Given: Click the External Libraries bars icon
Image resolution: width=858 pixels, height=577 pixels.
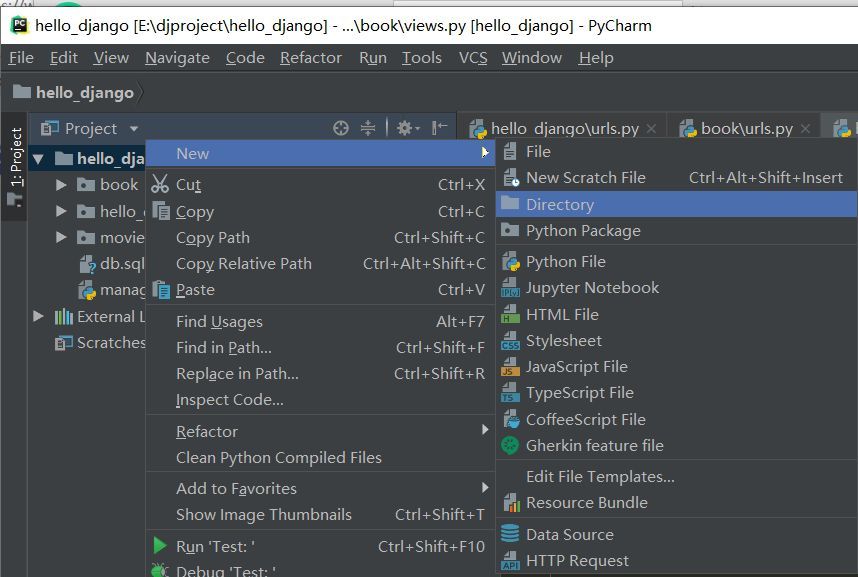Looking at the screenshot, I should click(x=63, y=316).
